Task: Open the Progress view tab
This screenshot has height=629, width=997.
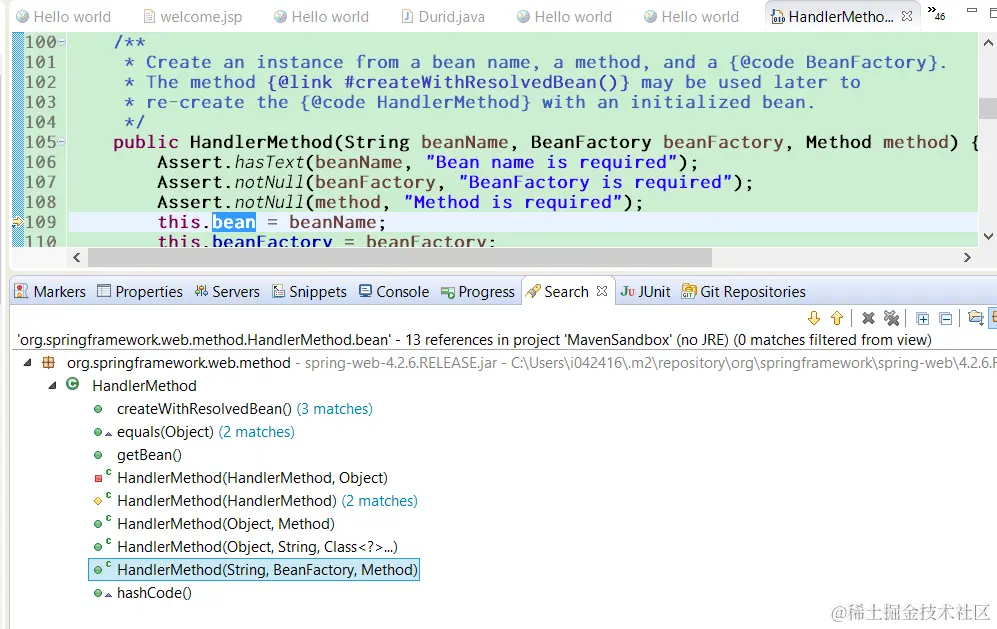Action: click(x=478, y=291)
